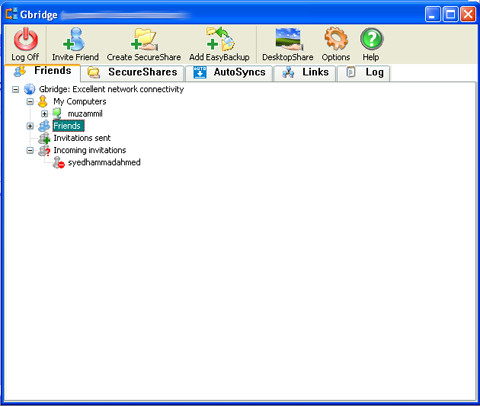Click the globe icon beside Gbridge node

[29, 89]
